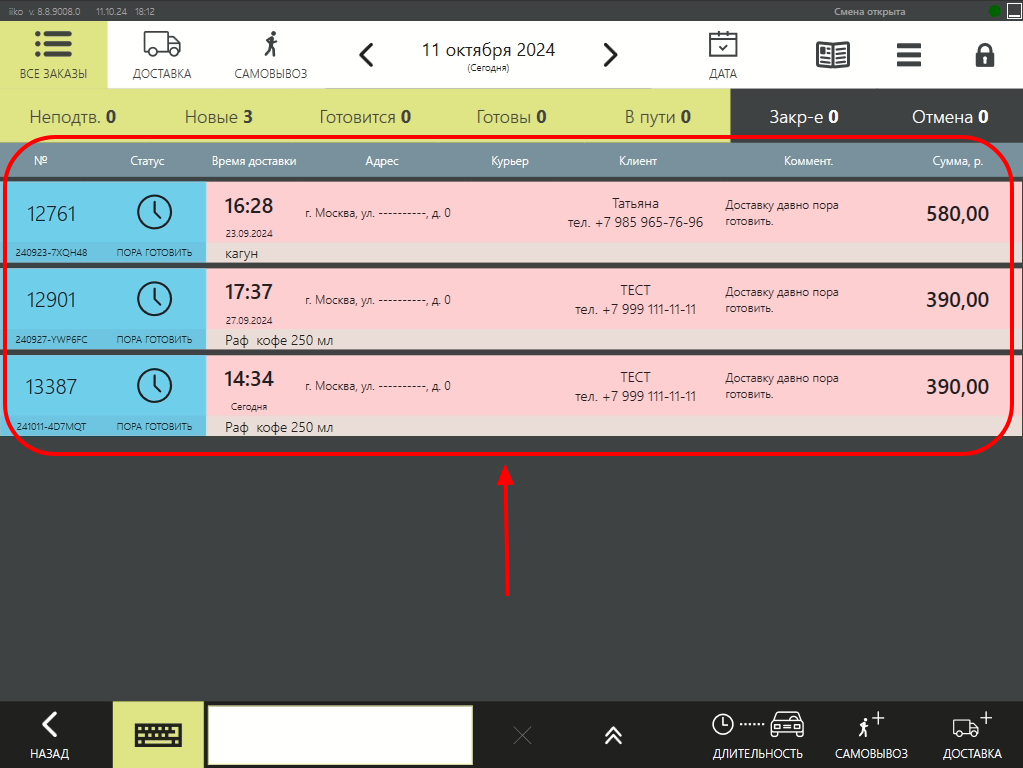Expand panel with double chevron up
Image resolution: width=1023 pixels, height=768 pixels.
[613, 736]
